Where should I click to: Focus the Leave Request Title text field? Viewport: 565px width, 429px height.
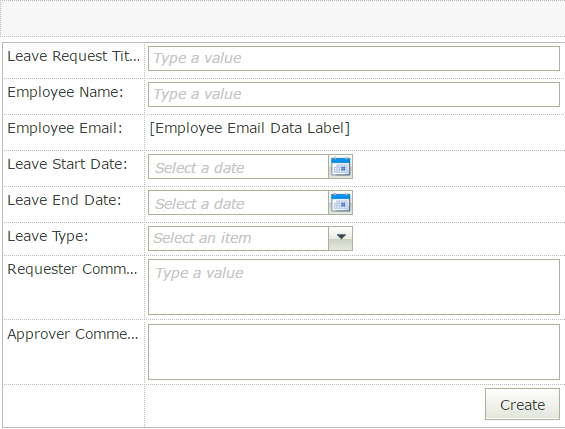[353, 58]
